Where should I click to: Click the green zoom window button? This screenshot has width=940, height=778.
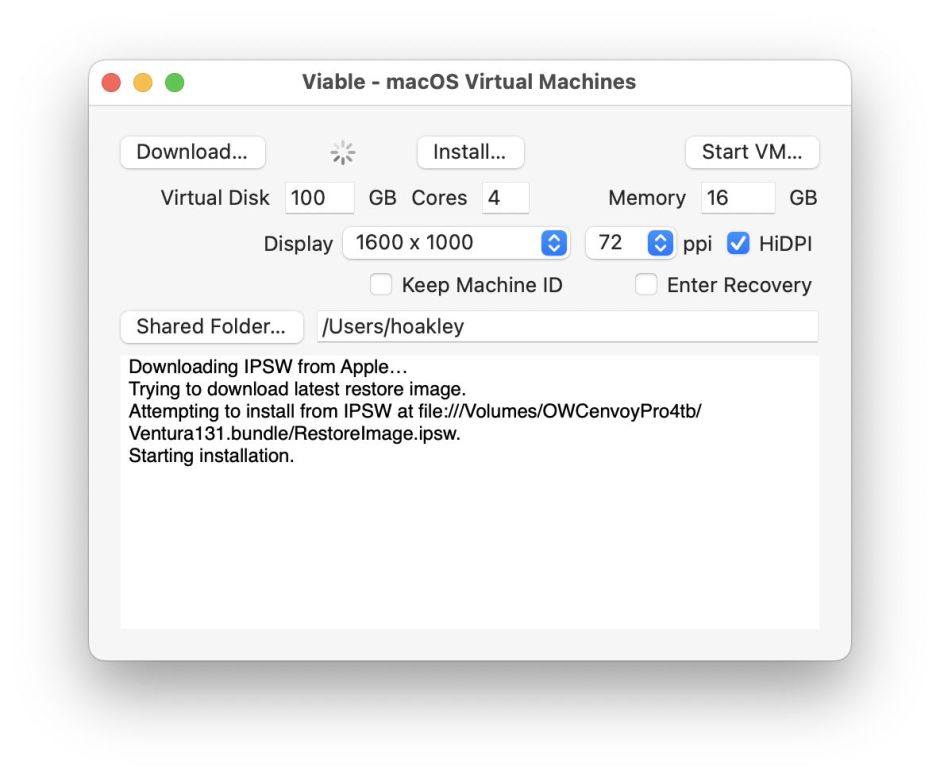pyautogui.click(x=174, y=82)
